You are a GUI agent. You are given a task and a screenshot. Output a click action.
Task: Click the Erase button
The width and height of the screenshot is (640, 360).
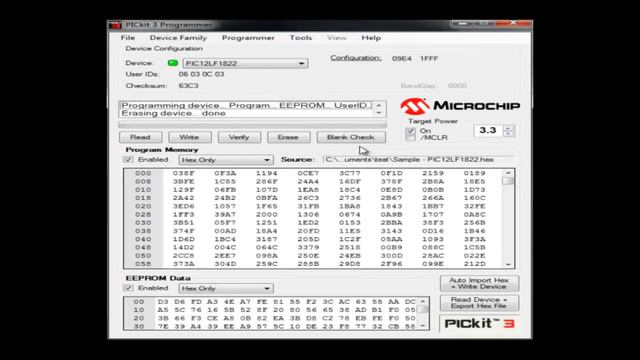click(289, 137)
